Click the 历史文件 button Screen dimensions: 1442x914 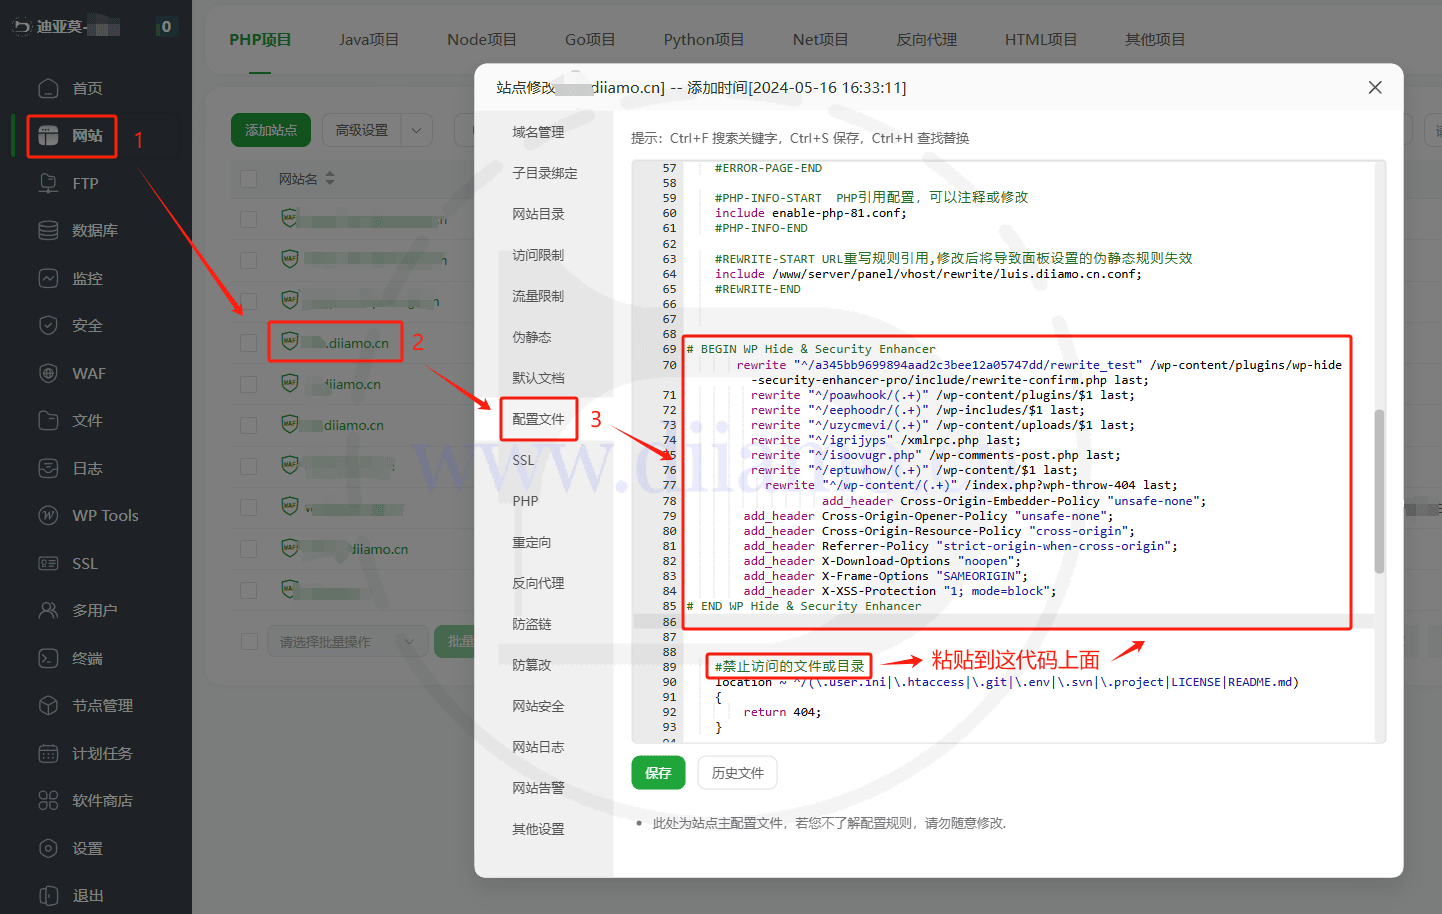pyautogui.click(x=738, y=773)
